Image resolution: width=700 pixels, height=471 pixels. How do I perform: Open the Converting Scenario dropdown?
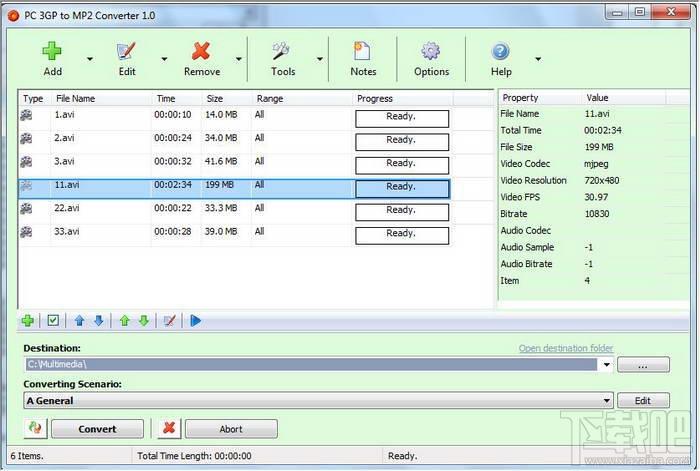coord(318,400)
